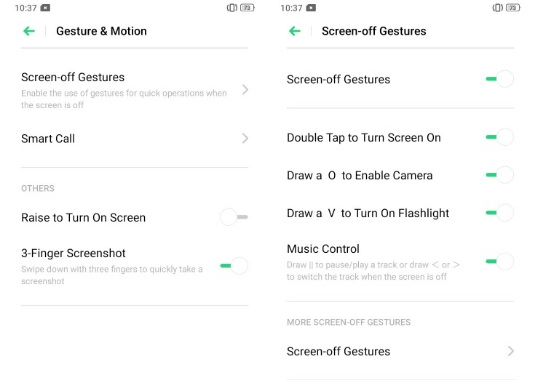Open Screen-off Gestures under More Screen-off Gestures
This screenshot has height=380, width=535.
point(400,351)
